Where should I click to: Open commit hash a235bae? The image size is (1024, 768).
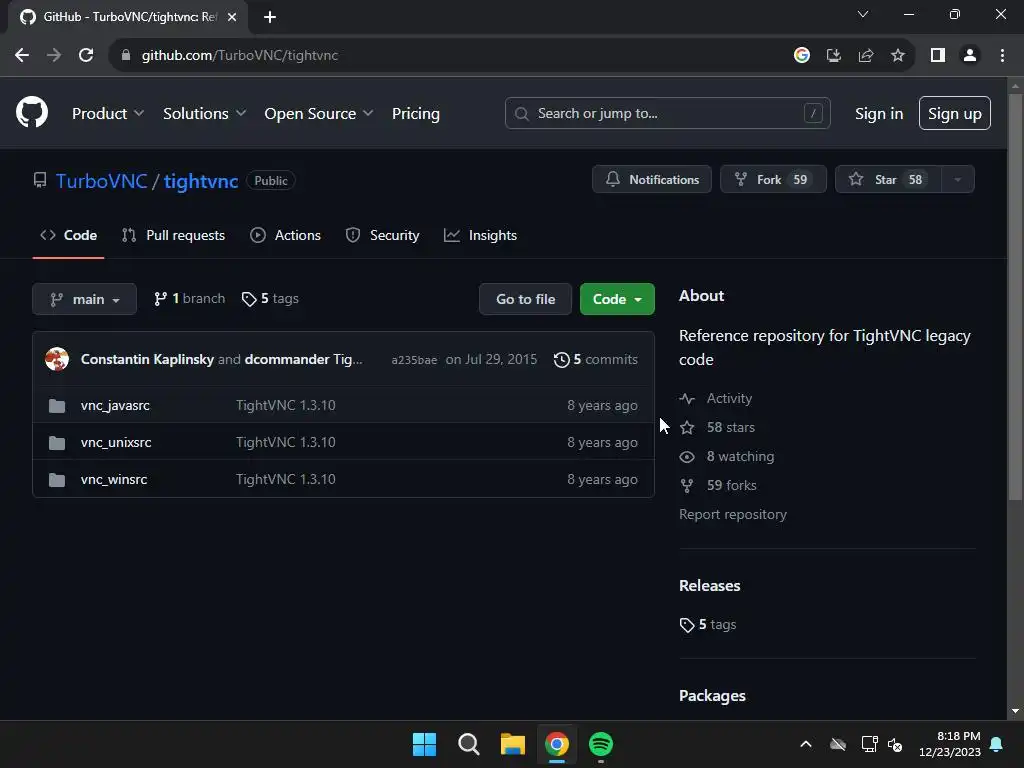pos(414,360)
